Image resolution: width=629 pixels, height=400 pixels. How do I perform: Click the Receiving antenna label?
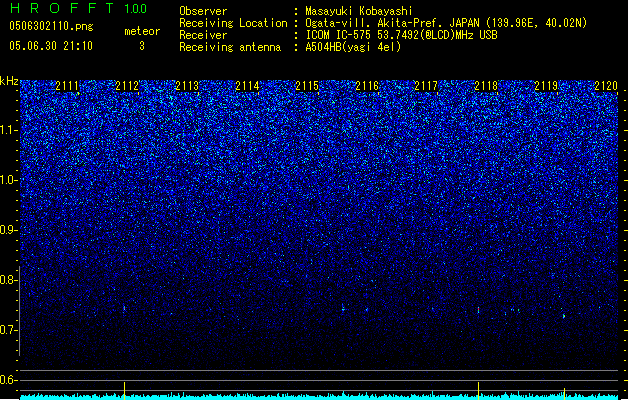pos(230,47)
